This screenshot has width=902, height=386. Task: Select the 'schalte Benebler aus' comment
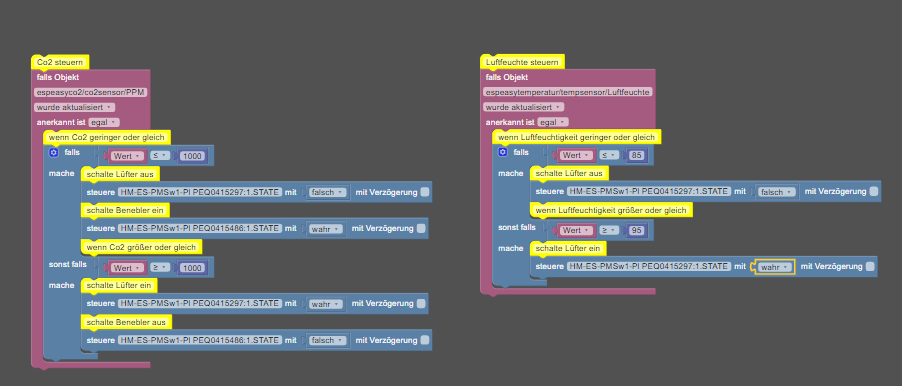[126, 322]
